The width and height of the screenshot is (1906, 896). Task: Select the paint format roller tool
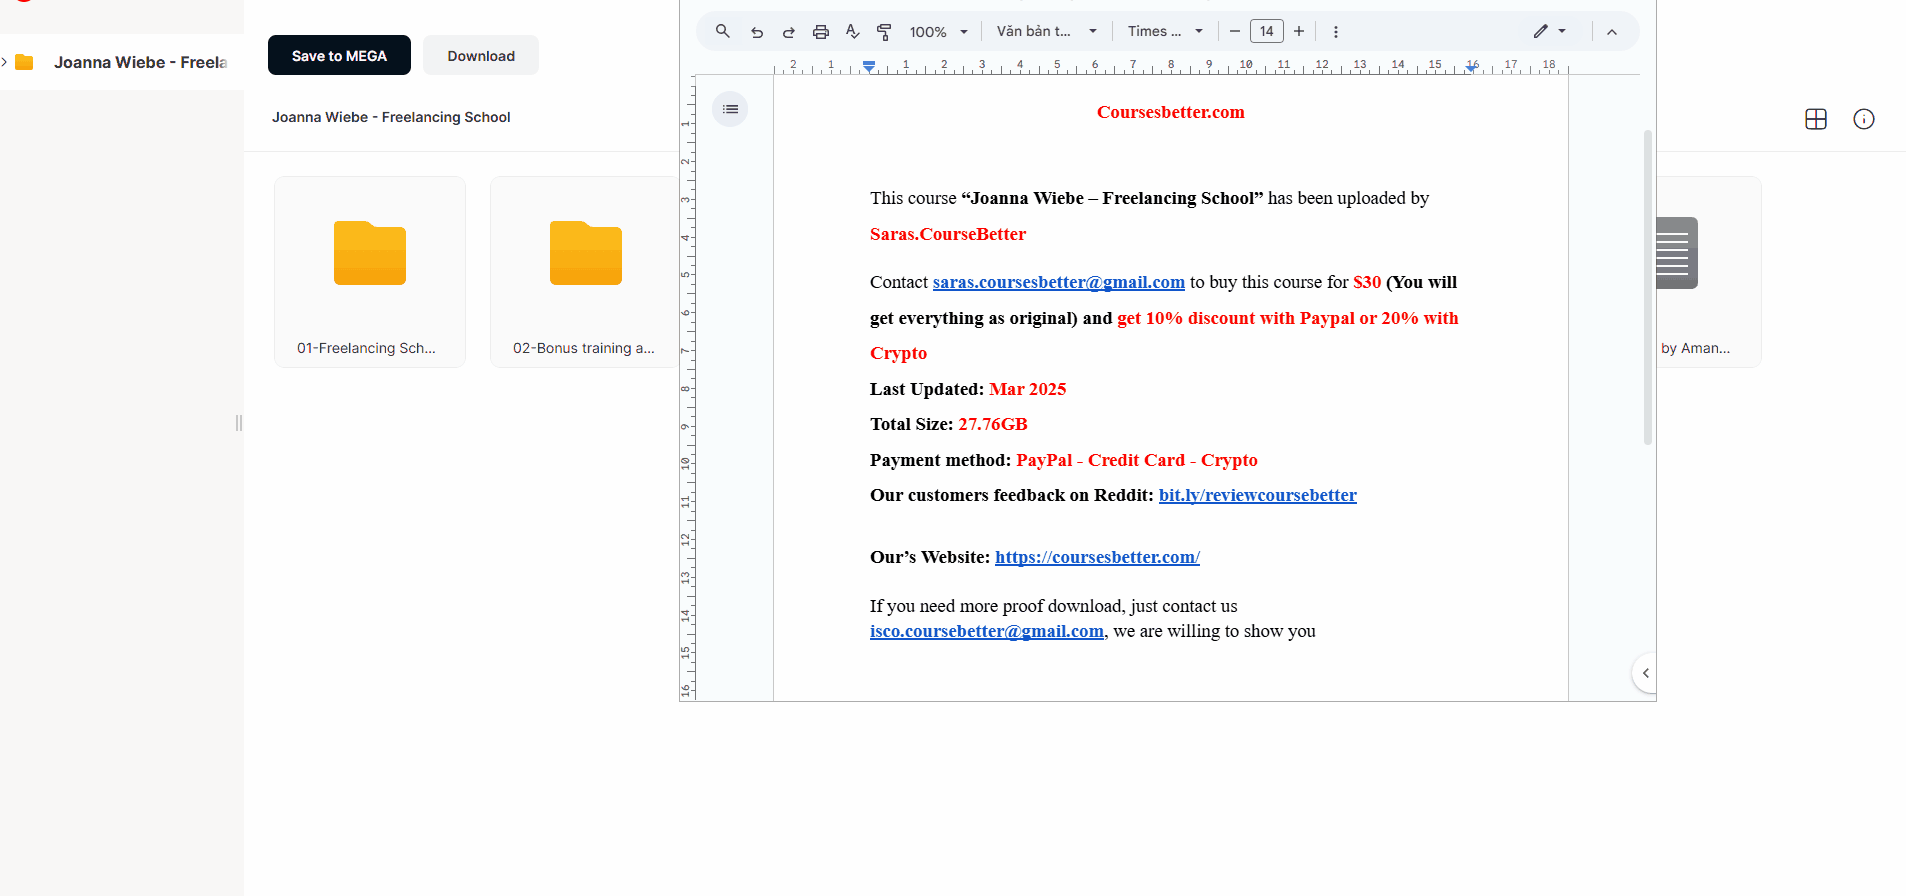click(x=884, y=32)
